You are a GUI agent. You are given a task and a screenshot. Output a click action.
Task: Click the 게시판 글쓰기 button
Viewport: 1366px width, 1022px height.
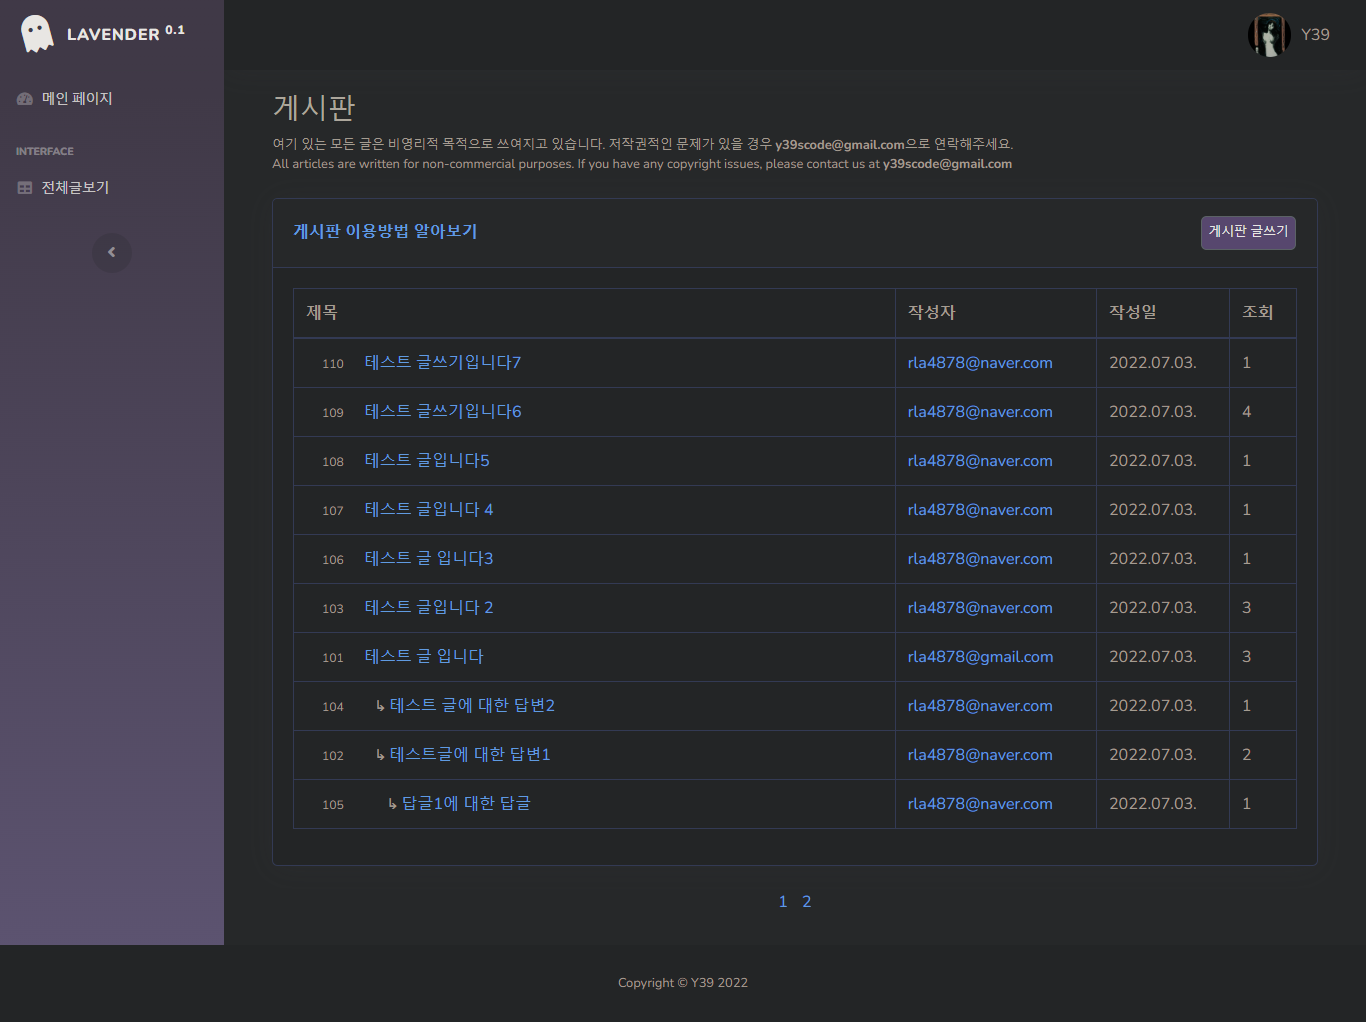click(1248, 232)
